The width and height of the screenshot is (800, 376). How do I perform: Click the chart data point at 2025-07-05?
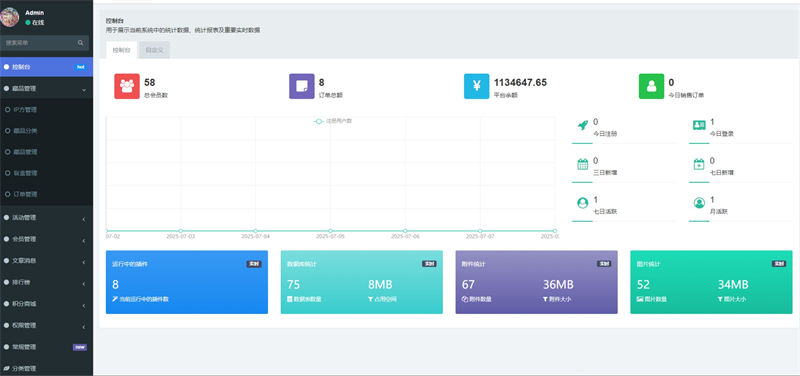(x=330, y=231)
